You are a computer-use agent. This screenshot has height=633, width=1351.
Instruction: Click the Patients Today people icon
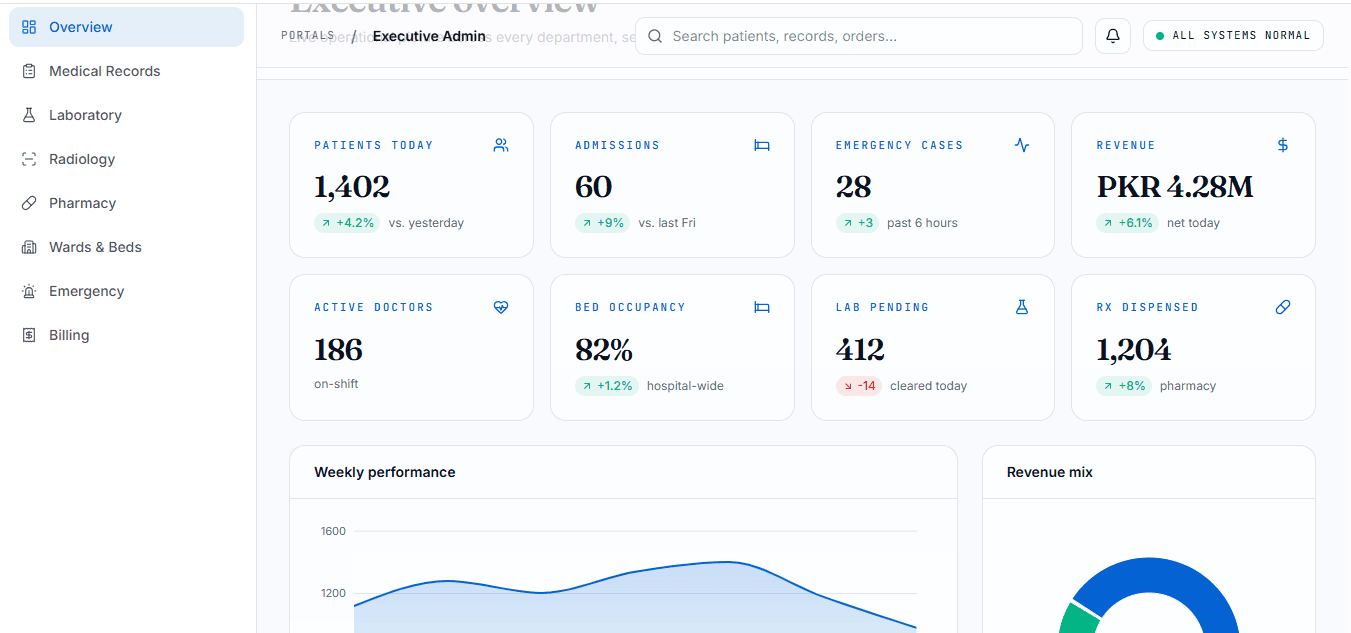point(501,145)
